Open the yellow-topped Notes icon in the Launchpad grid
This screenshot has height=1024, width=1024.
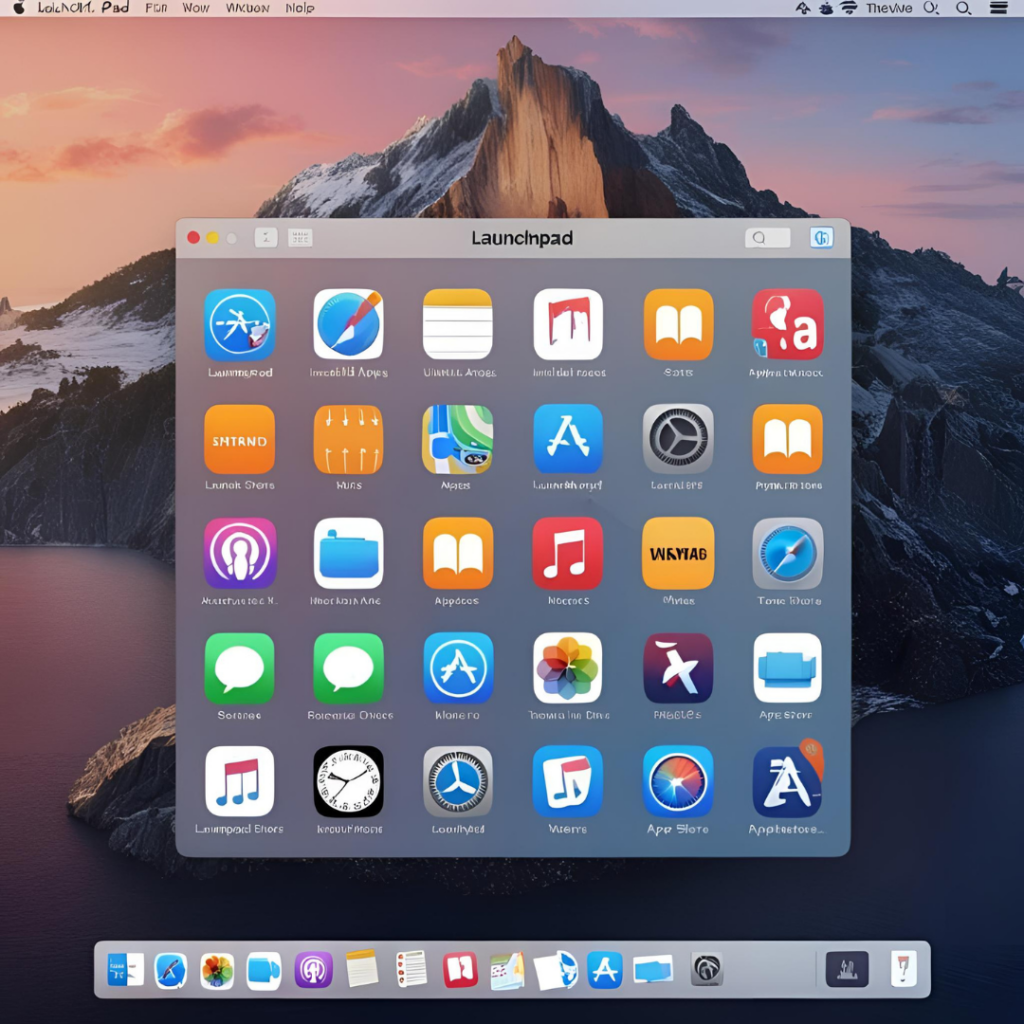coord(457,325)
